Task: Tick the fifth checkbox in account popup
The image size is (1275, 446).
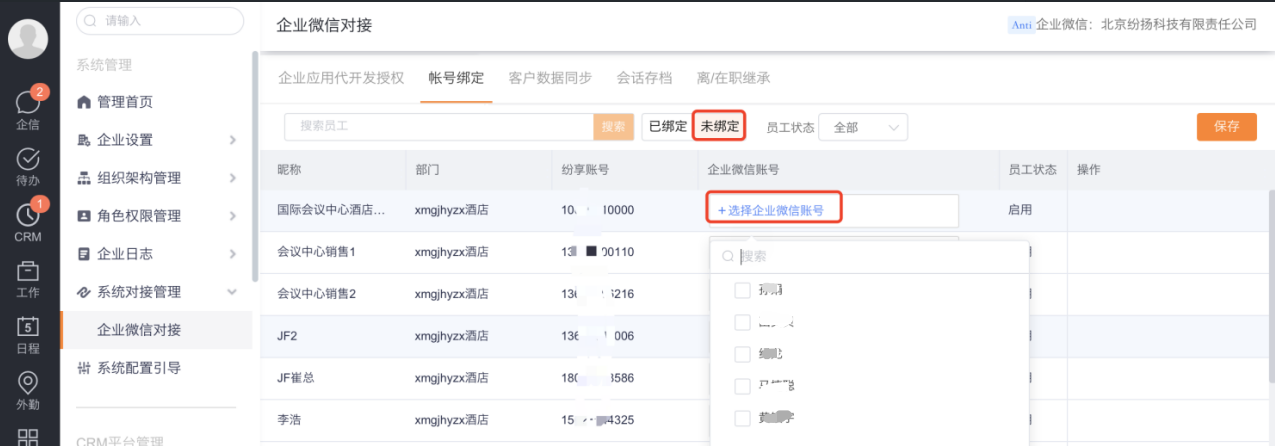Action: (x=742, y=418)
